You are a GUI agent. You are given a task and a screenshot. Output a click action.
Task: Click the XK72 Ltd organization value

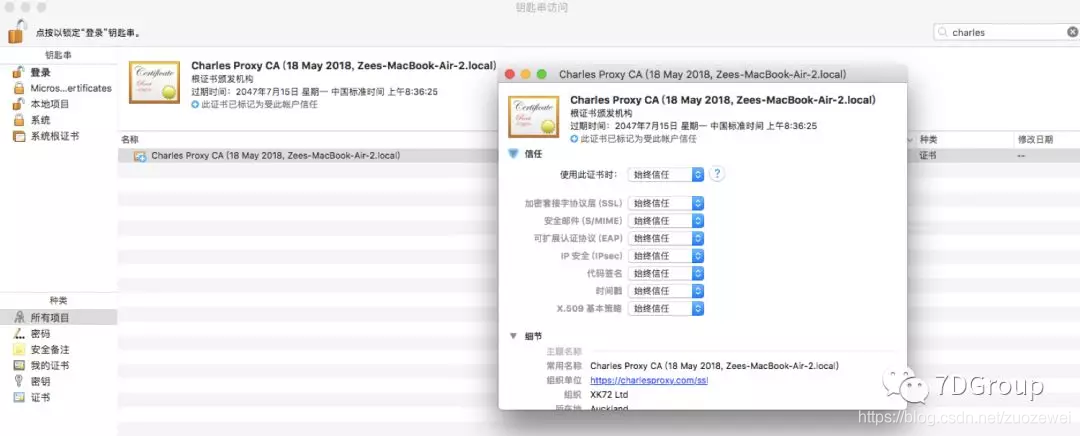pos(609,395)
